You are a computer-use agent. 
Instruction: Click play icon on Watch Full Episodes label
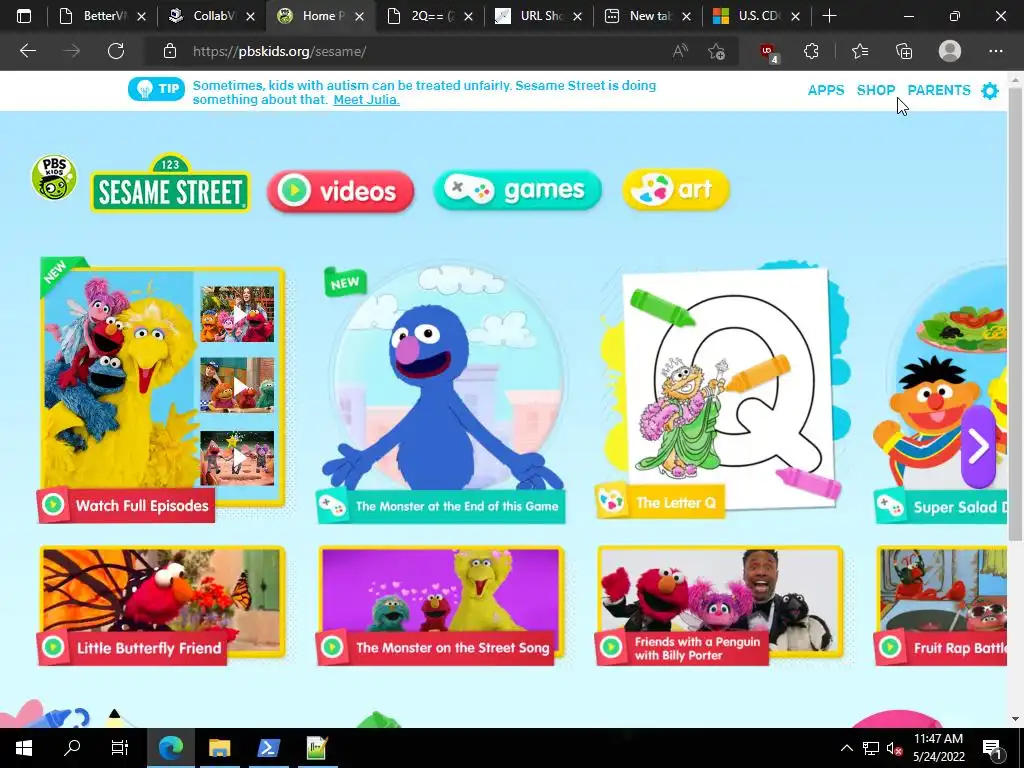click(x=53, y=505)
